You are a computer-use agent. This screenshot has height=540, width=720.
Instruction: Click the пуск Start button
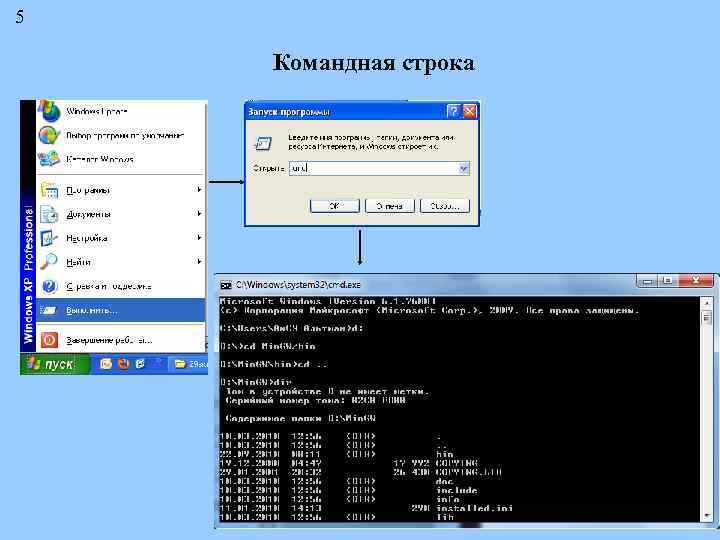point(55,364)
